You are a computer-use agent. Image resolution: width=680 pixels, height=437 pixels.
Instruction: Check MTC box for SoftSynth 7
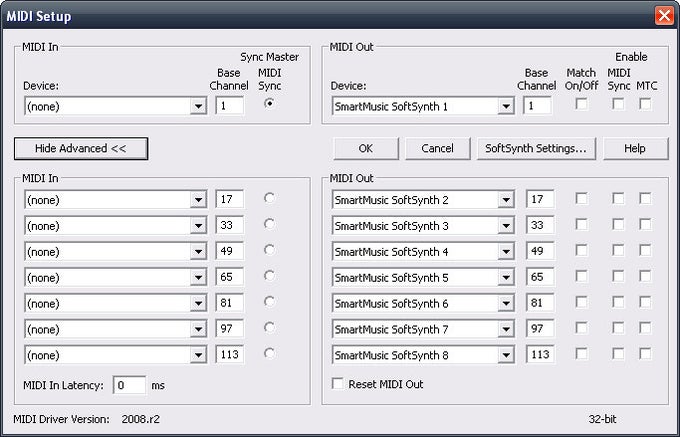click(x=645, y=328)
